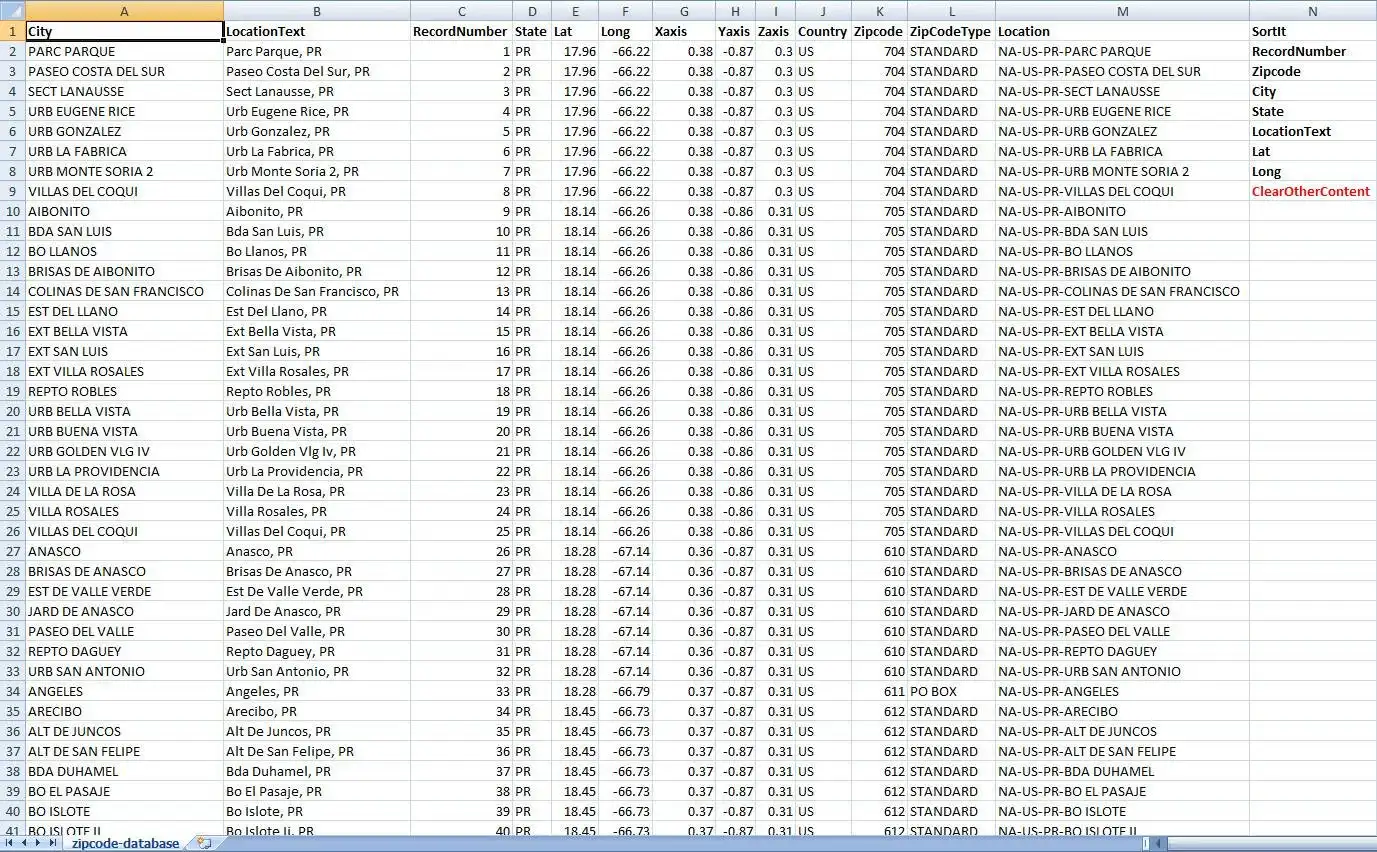Select column C header

click(x=461, y=11)
